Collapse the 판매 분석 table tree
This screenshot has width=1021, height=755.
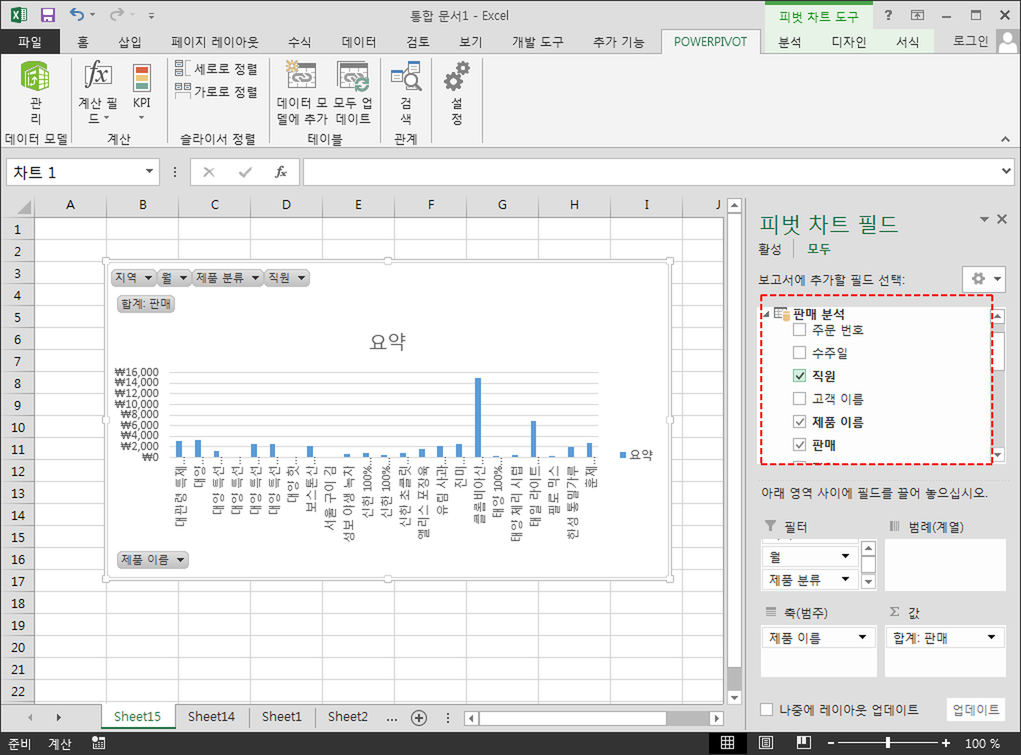[x=766, y=315]
